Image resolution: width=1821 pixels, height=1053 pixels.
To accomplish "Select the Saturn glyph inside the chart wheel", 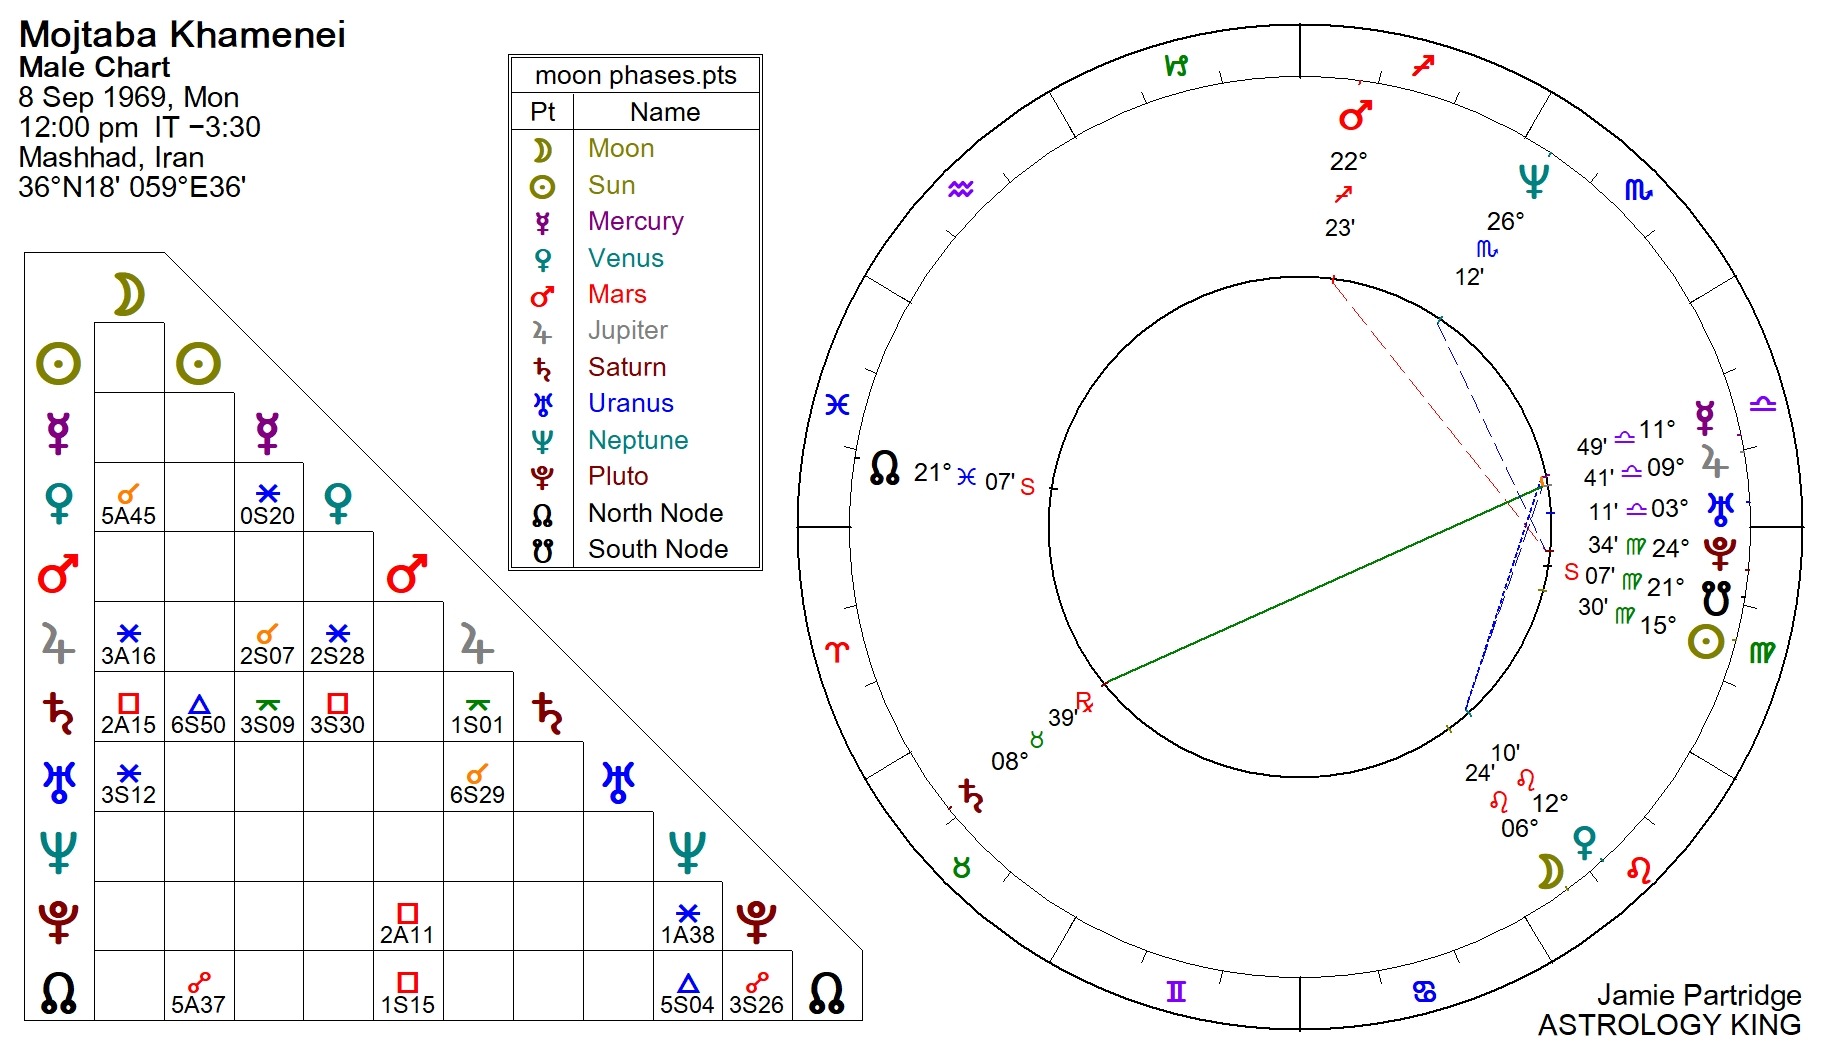I will [x=970, y=796].
